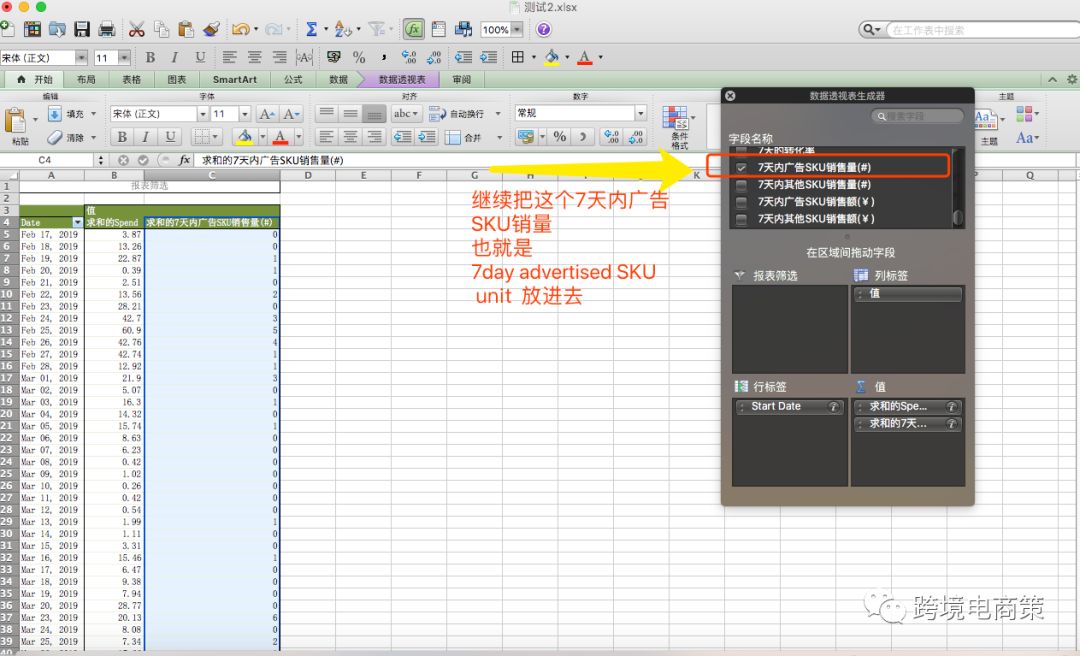Open the ribbon font name 宋体 dropdown

pyautogui.click(x=202, y=114)
